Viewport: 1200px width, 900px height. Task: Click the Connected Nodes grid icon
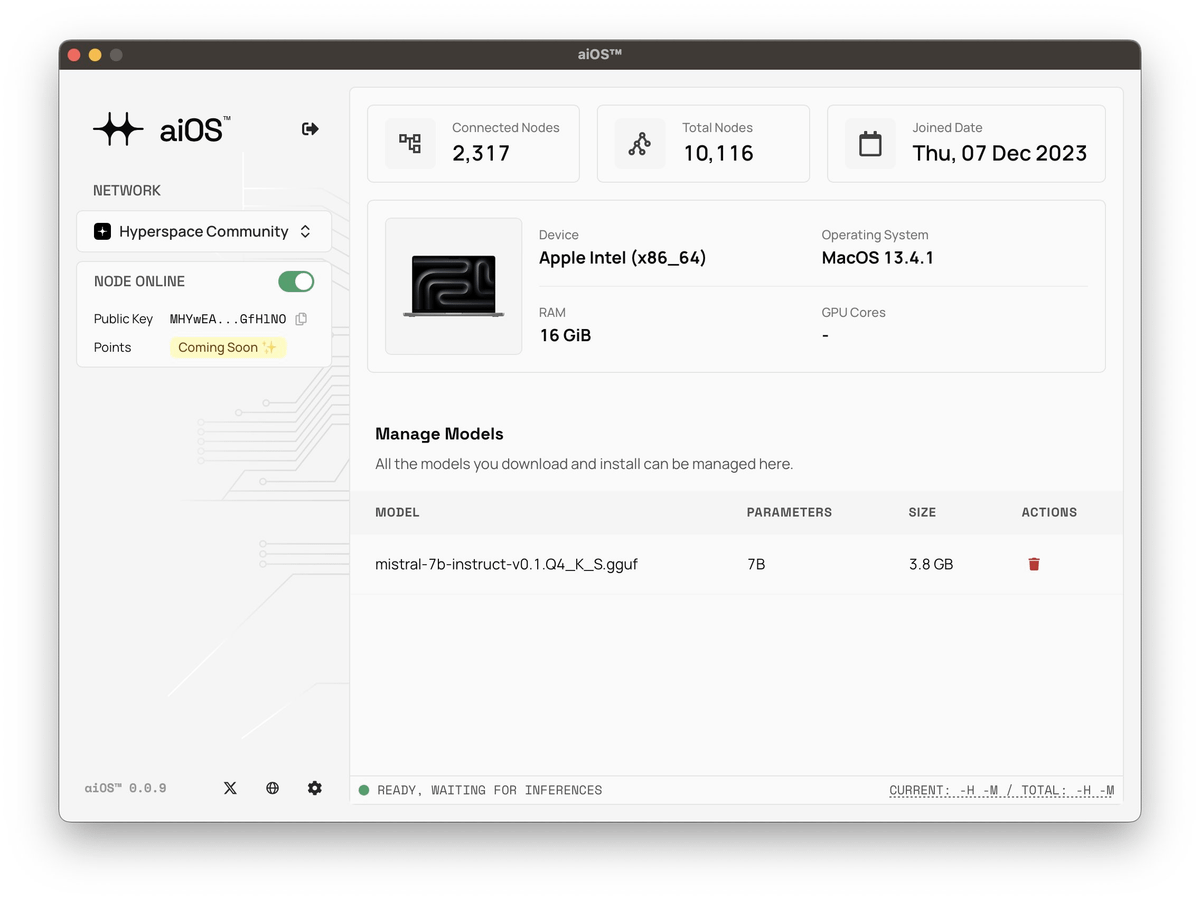(x=410, y=143)
